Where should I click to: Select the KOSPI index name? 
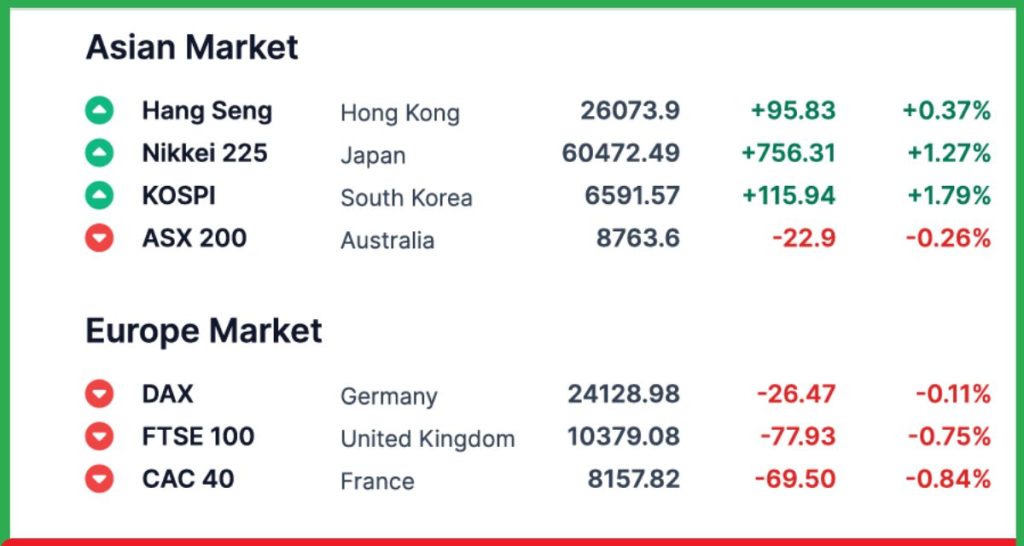pos(178,196)
